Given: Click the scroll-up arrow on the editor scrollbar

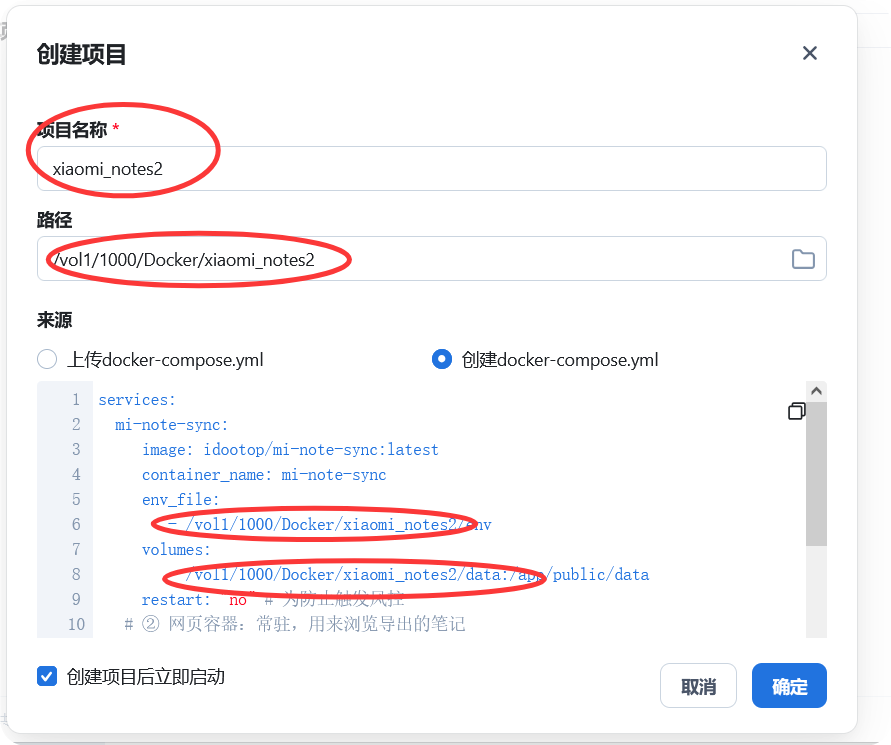Looking at the screenshot, I should coord(815,390).
